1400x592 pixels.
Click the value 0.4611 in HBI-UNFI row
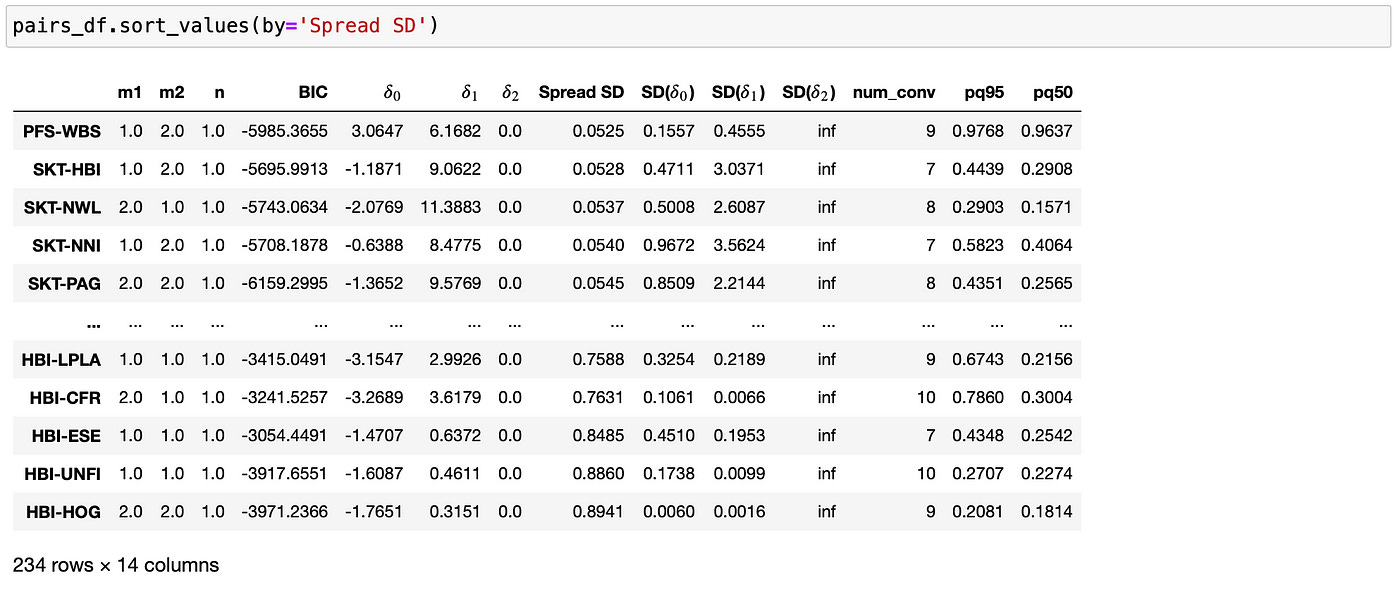[x=455, y=474]
